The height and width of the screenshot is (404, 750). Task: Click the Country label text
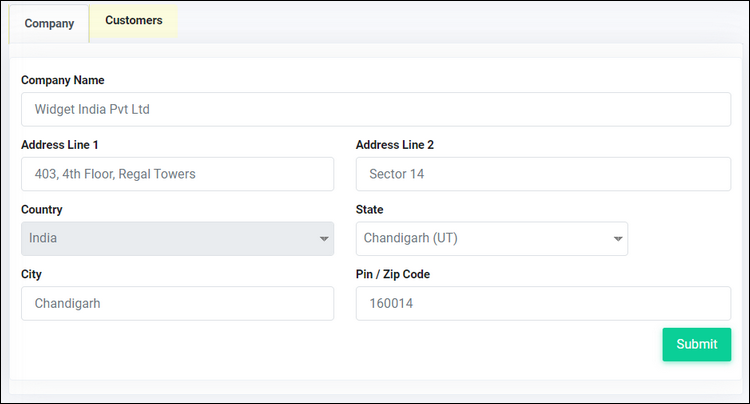(42, 209)
